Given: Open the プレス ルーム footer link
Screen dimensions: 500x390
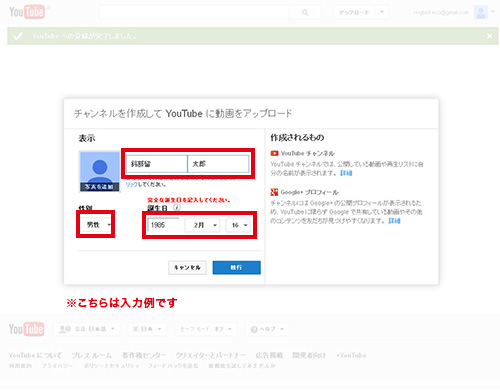Looking at the screenshot, I should (x=92, y=355).
